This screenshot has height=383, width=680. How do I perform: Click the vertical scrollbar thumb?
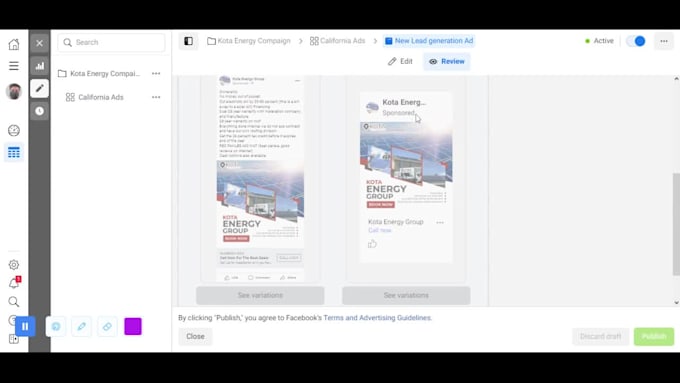(676, 224)
